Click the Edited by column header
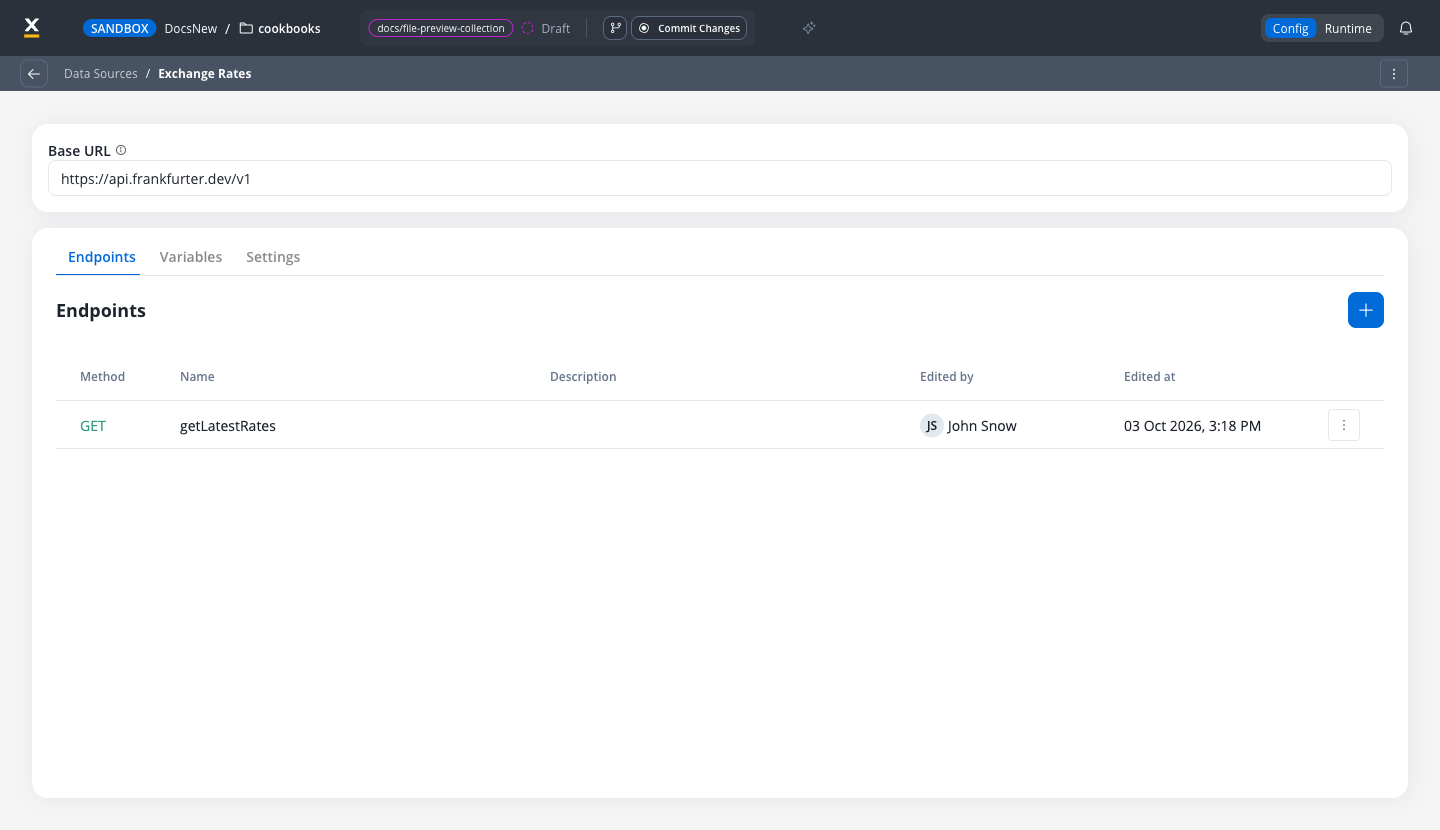 [x=947, y=377]
